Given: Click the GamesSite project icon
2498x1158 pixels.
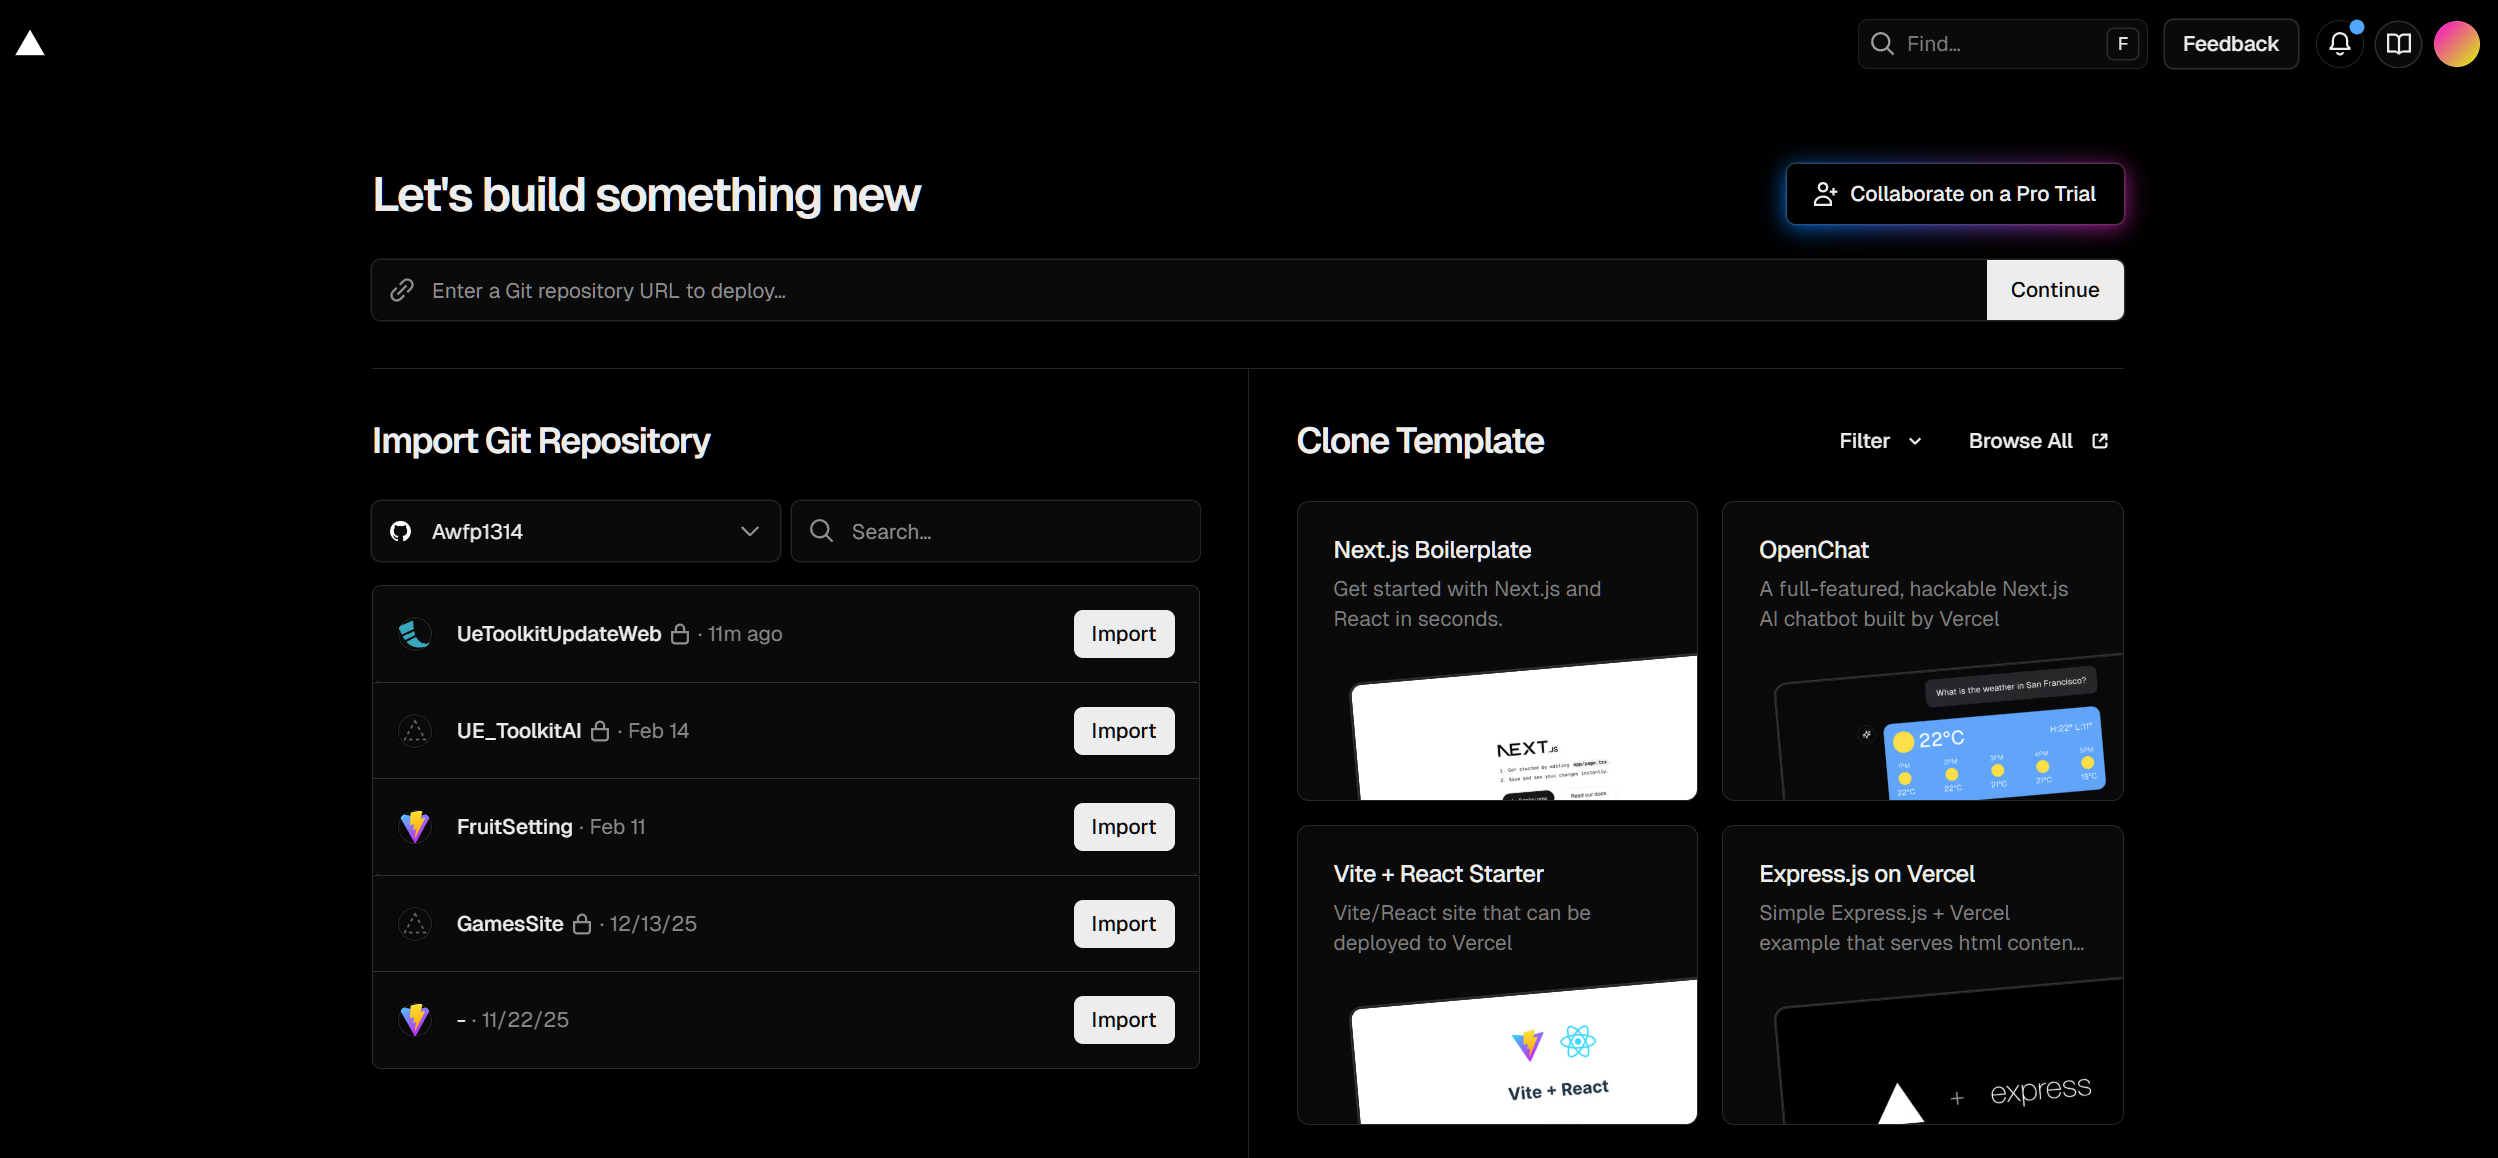Looking at the screenshot, I should 415,924.
